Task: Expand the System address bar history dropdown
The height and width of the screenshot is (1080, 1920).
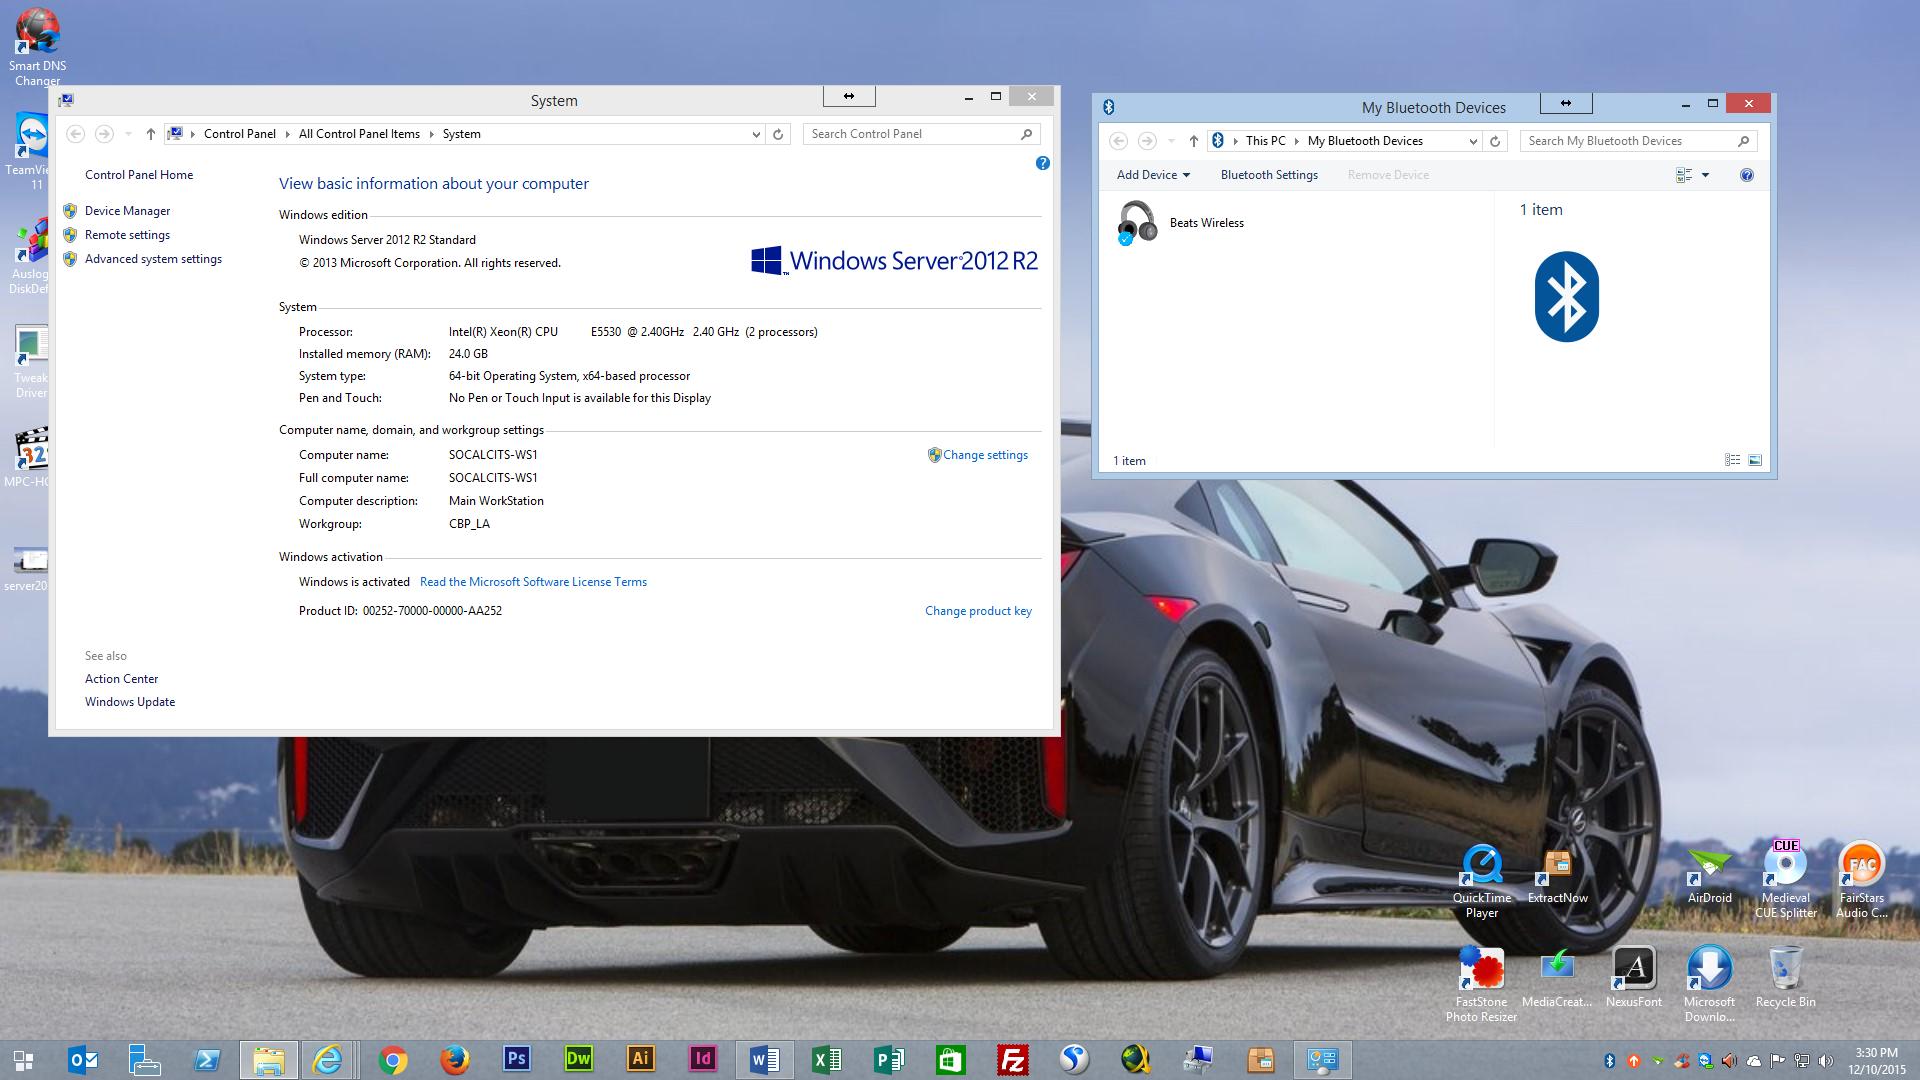Action: pos(756,134)
